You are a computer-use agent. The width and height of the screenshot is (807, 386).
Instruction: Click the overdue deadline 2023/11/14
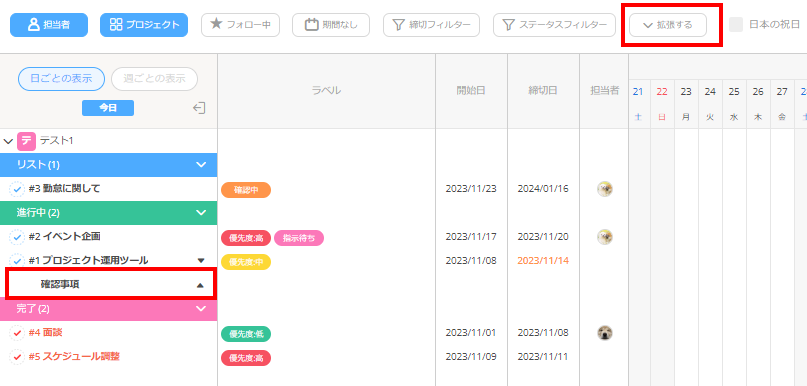coord(543,260)
